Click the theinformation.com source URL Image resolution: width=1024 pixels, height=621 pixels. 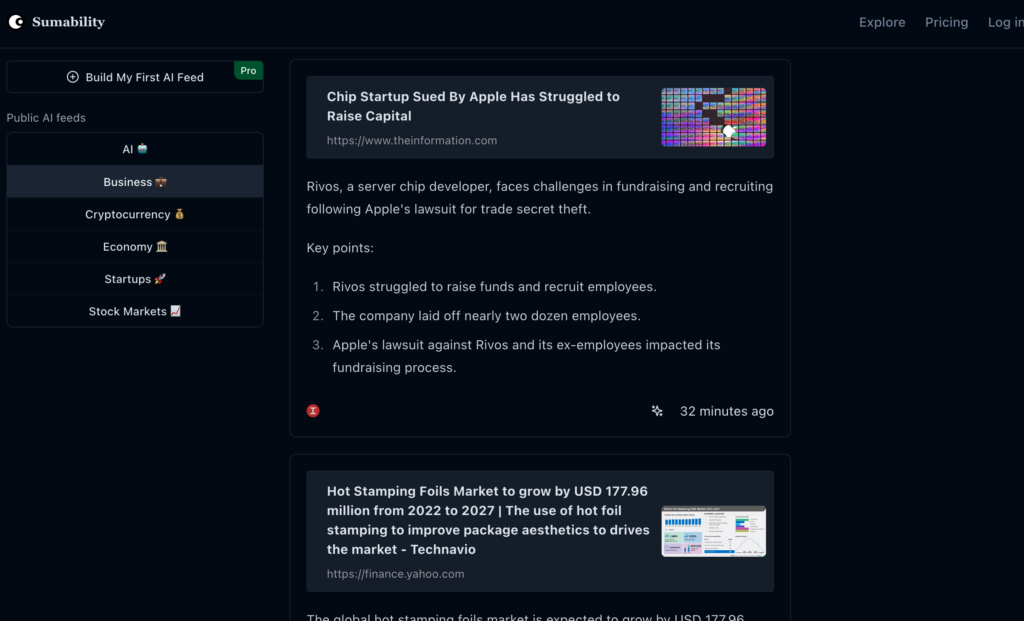coord(412,141)
